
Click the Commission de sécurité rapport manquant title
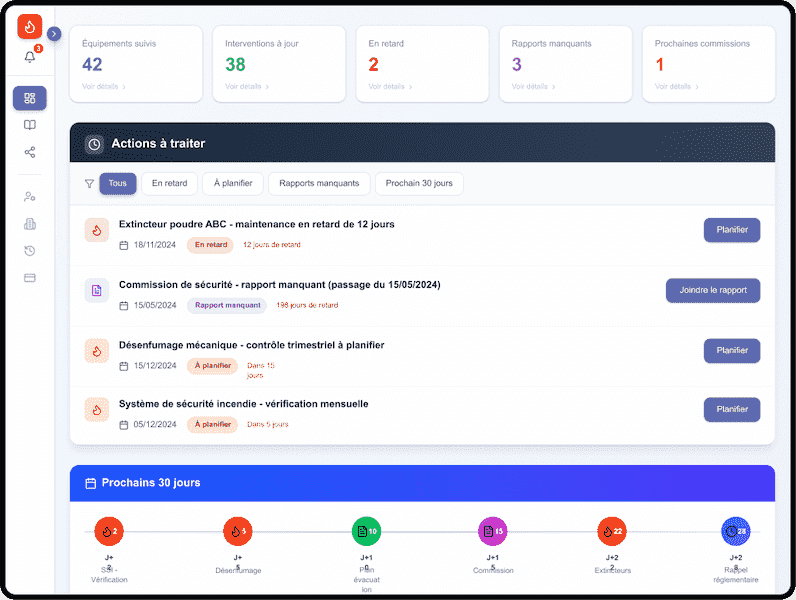click(280, 285)
